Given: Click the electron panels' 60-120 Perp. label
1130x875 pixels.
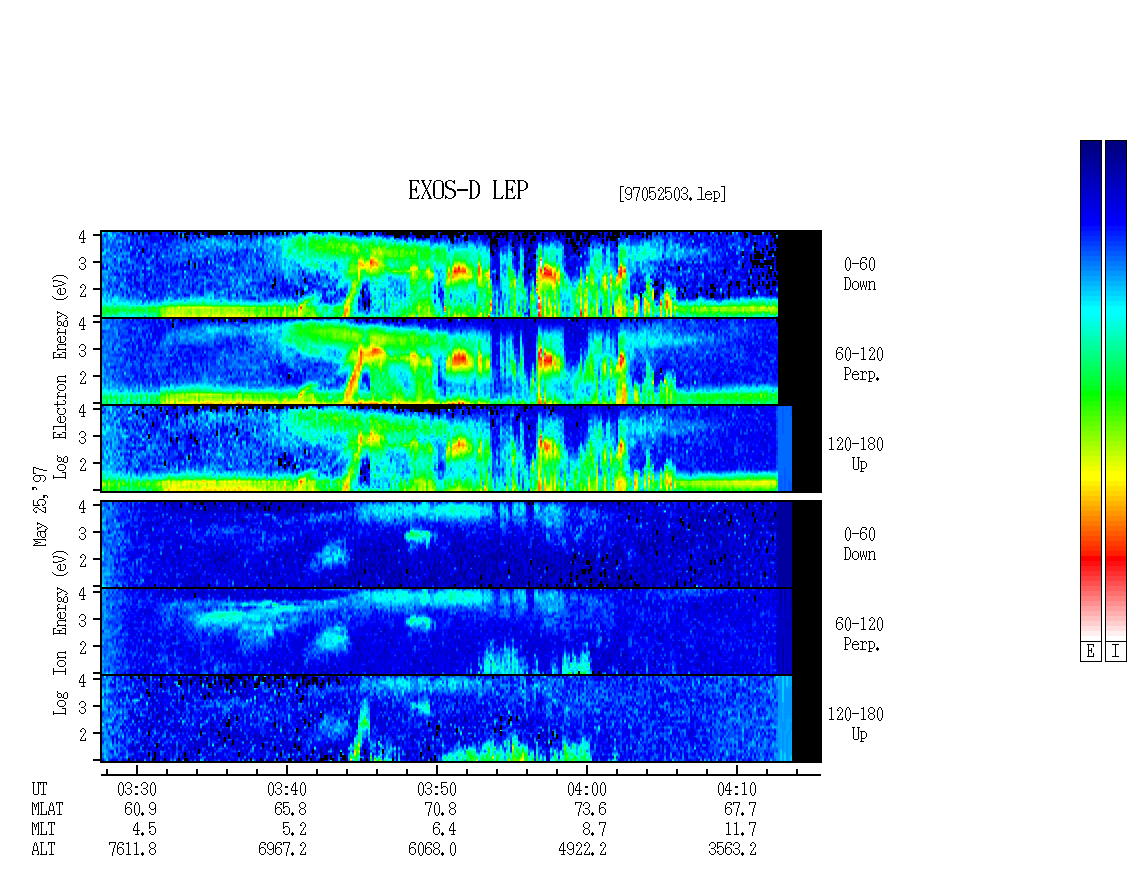Looking at the screenshot, I should point(858,364).
